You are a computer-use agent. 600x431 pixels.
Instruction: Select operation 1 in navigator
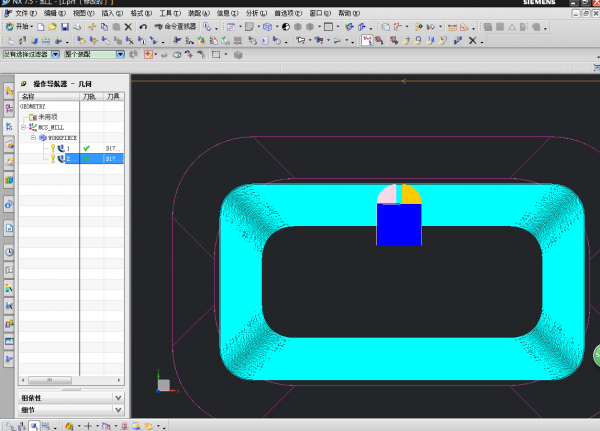(x=68, y=148)
